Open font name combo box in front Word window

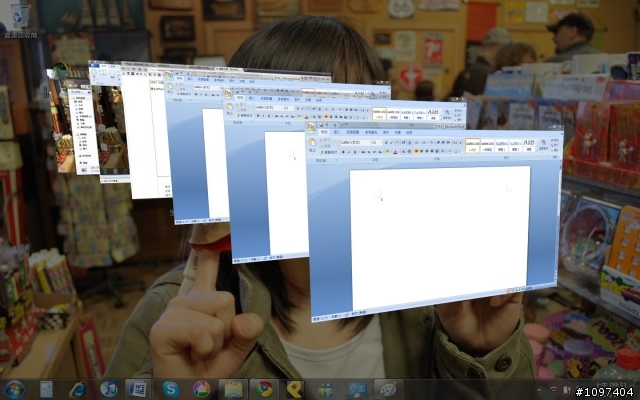355,142
